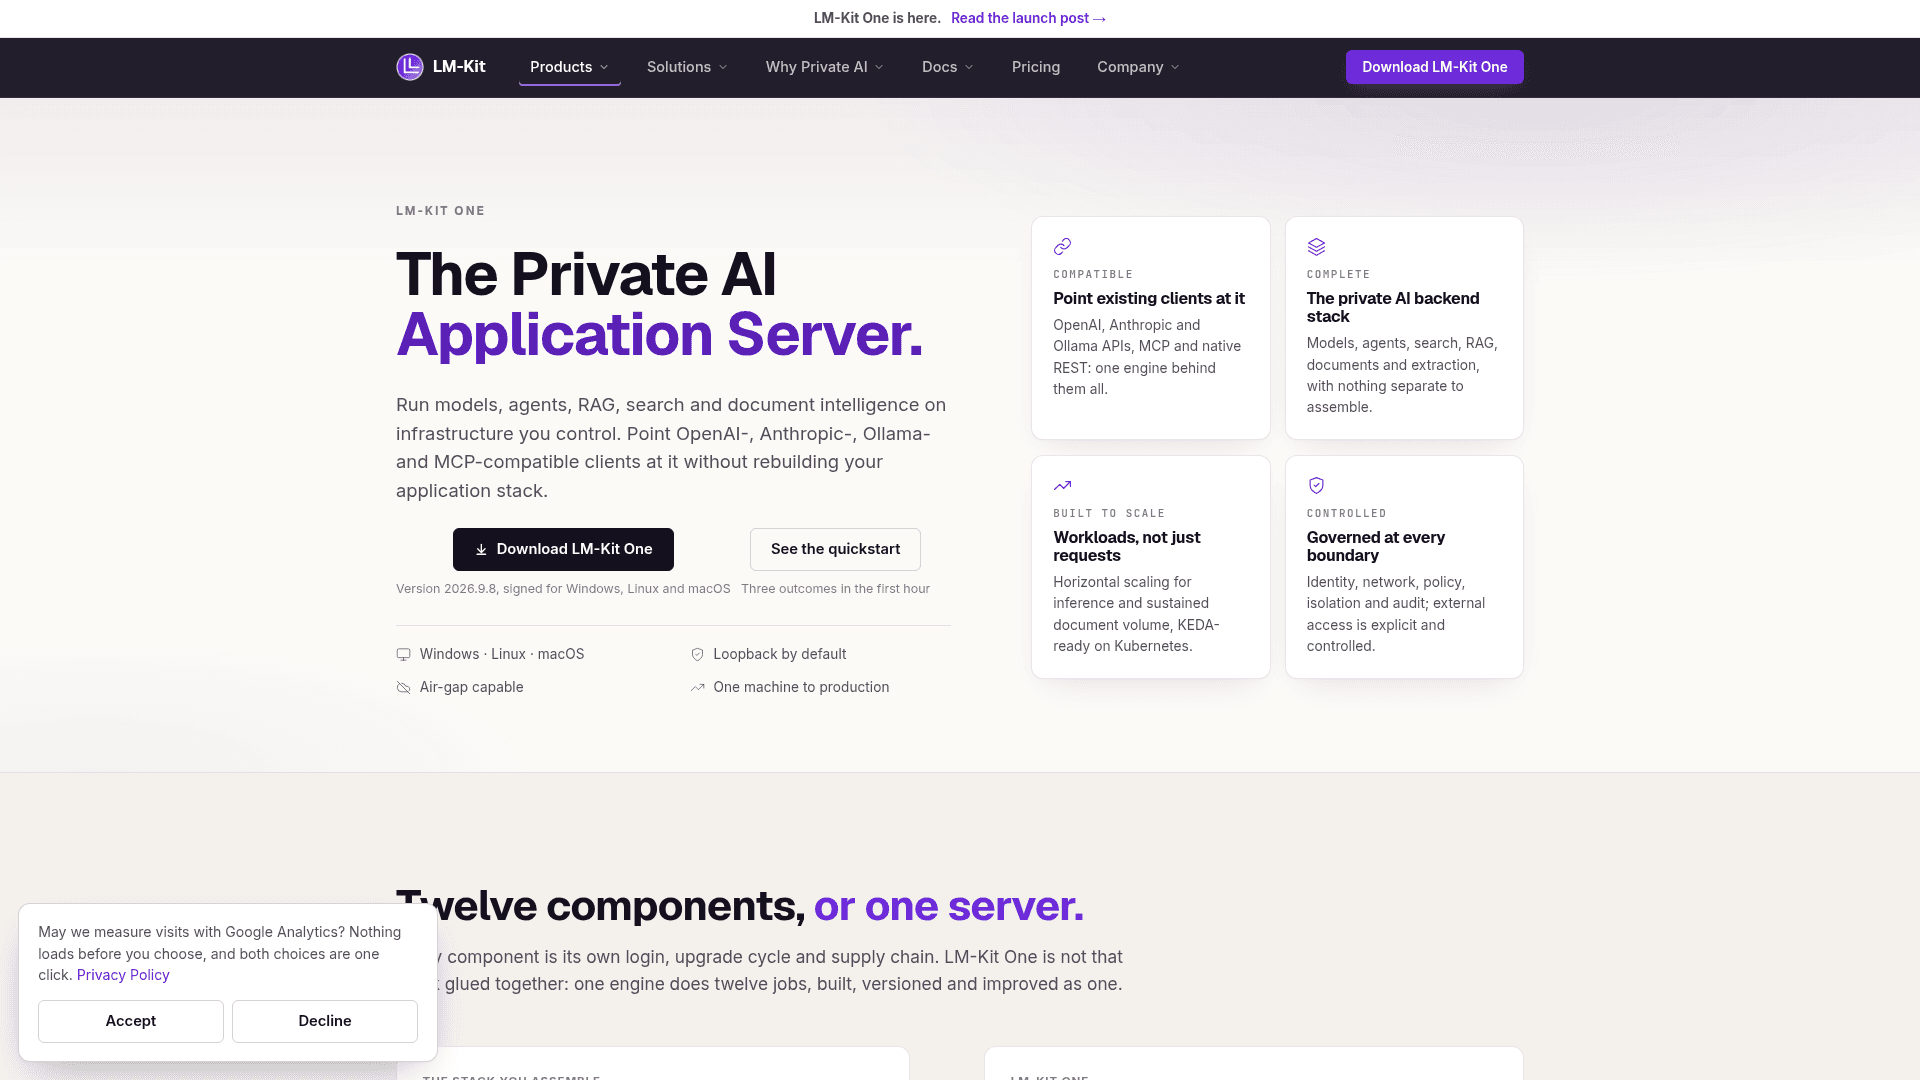This screenshot has height=1080, width=1920.
Task: Click The private AI backend stack heading
Action: [1393, 307]
